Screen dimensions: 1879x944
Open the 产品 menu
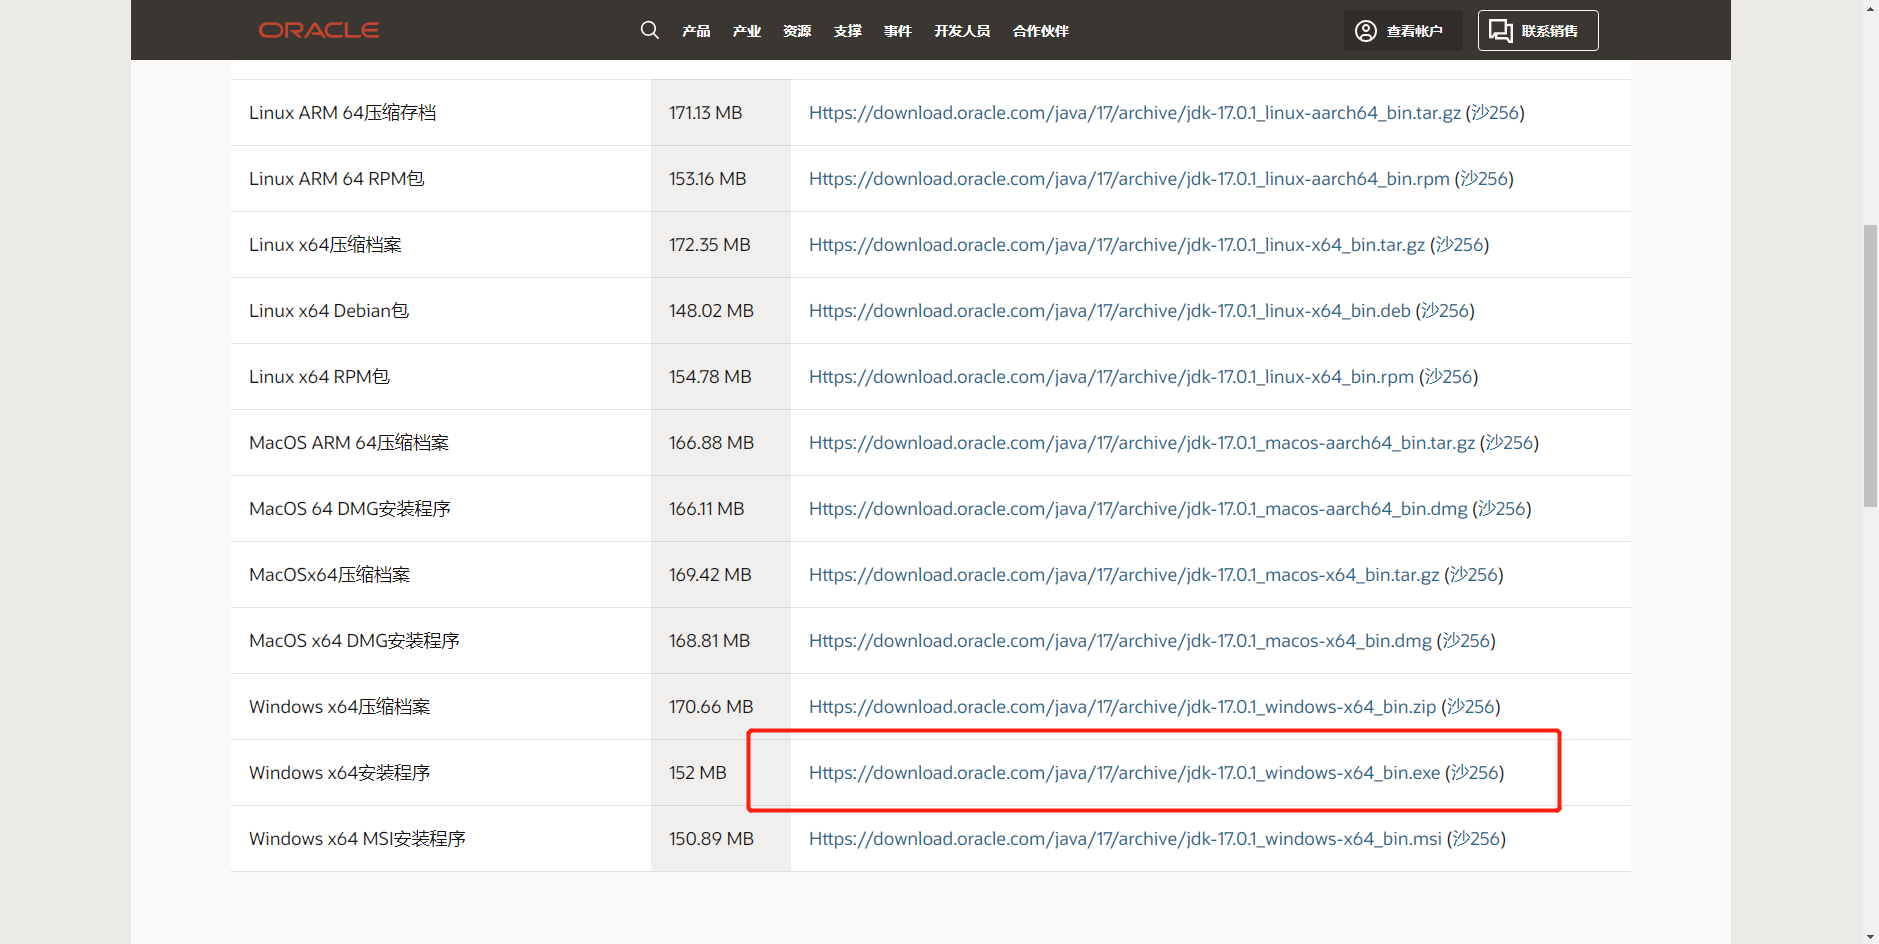click(696, 31)
